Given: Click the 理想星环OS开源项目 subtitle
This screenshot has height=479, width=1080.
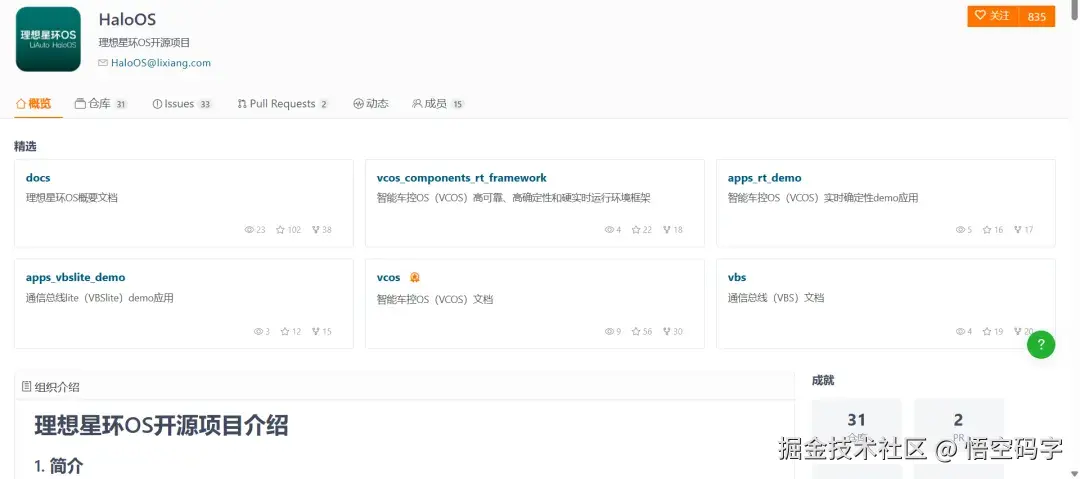Looking at the screenshot, I should click(x=144, y=43).
